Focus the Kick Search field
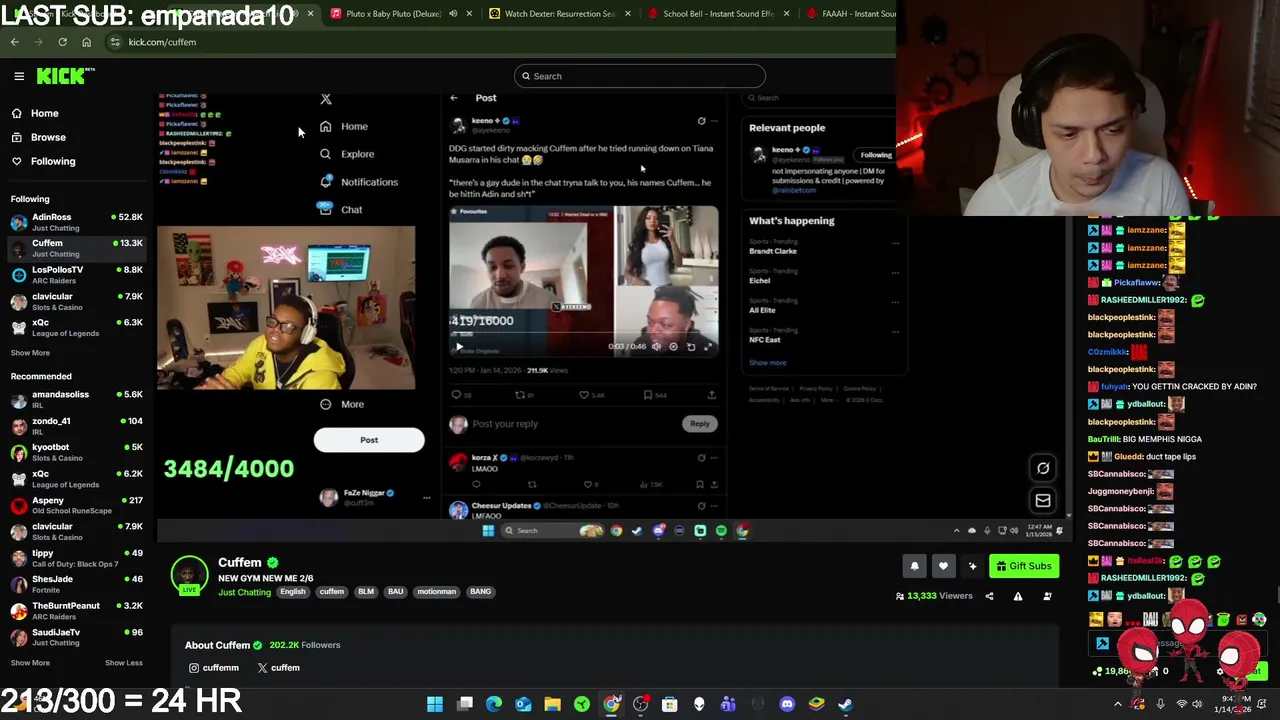This screenshot has height=720, width=1280. click(x=640, y=76)
